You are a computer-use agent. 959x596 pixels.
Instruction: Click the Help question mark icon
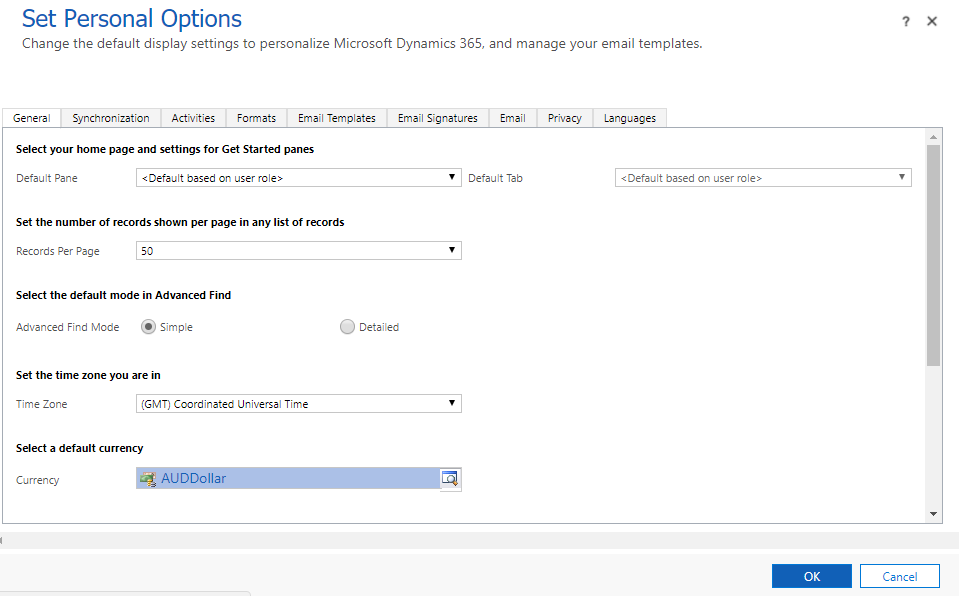[x=906, y=21]
